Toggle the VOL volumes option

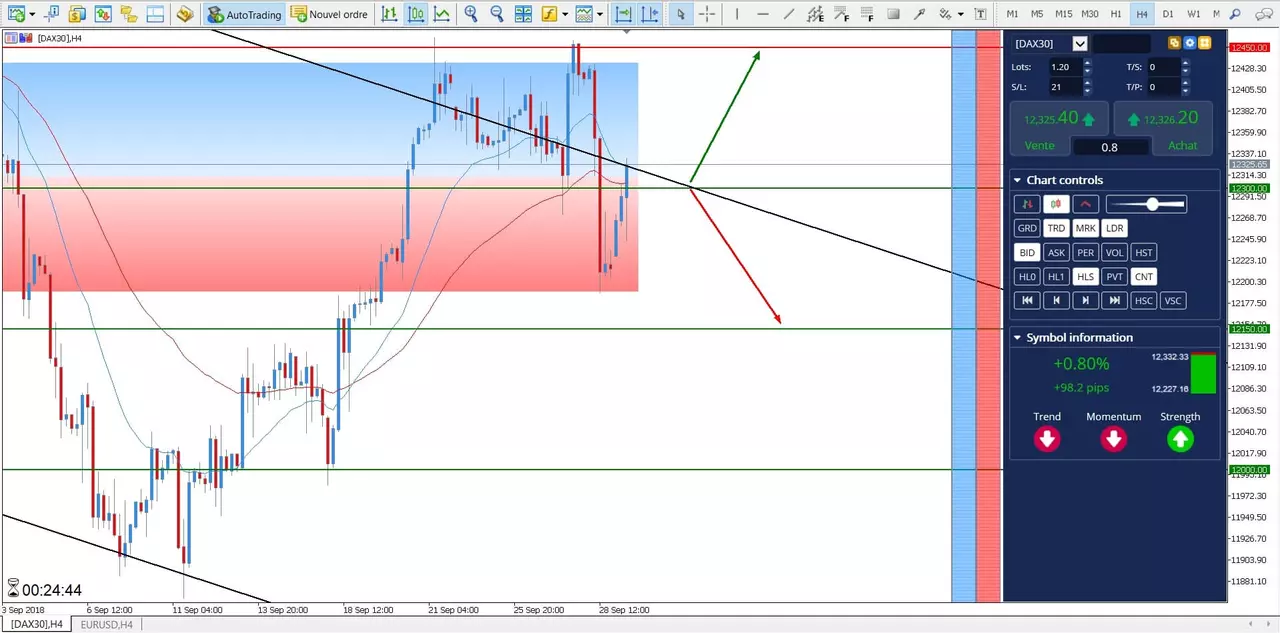1115,252
